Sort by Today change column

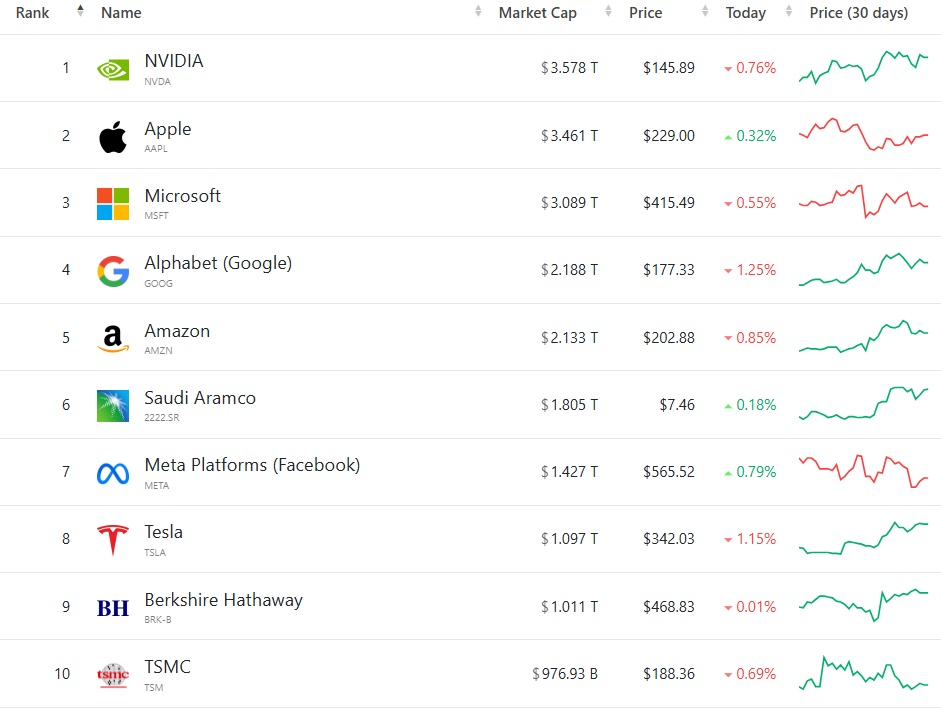(x=746, y=13)
